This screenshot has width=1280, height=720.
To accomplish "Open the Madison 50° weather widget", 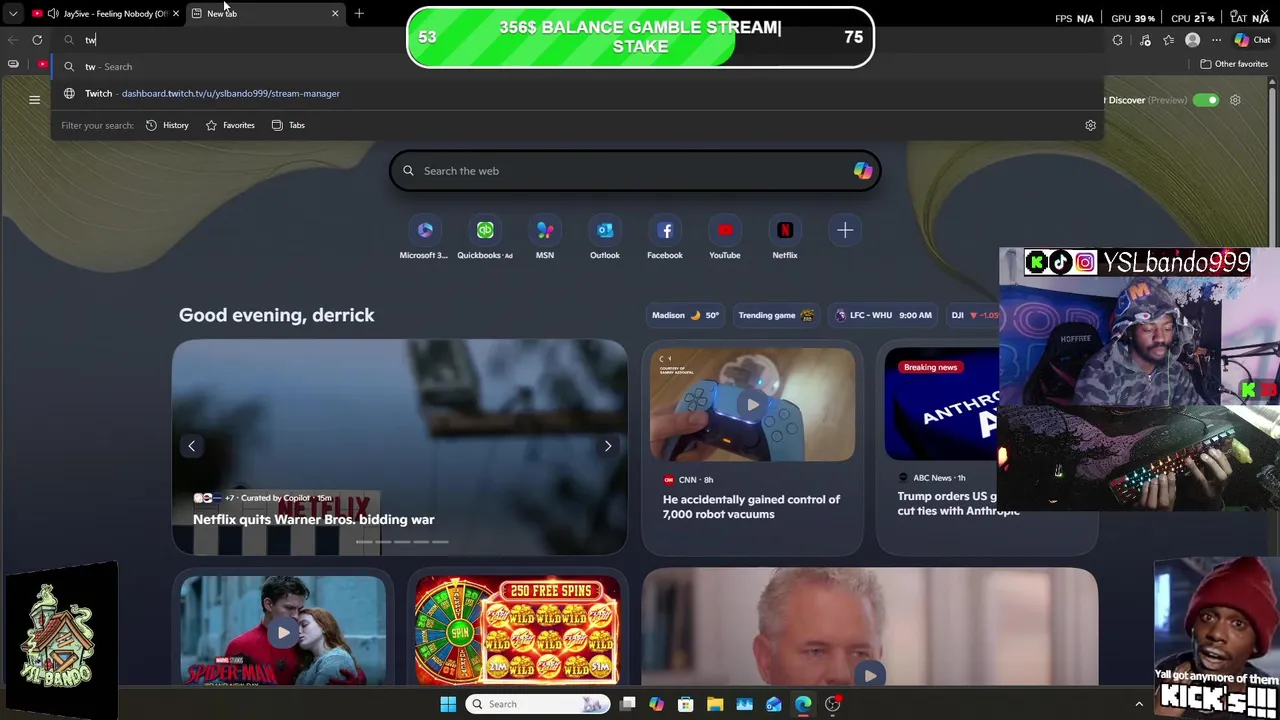I will [686, 315].
